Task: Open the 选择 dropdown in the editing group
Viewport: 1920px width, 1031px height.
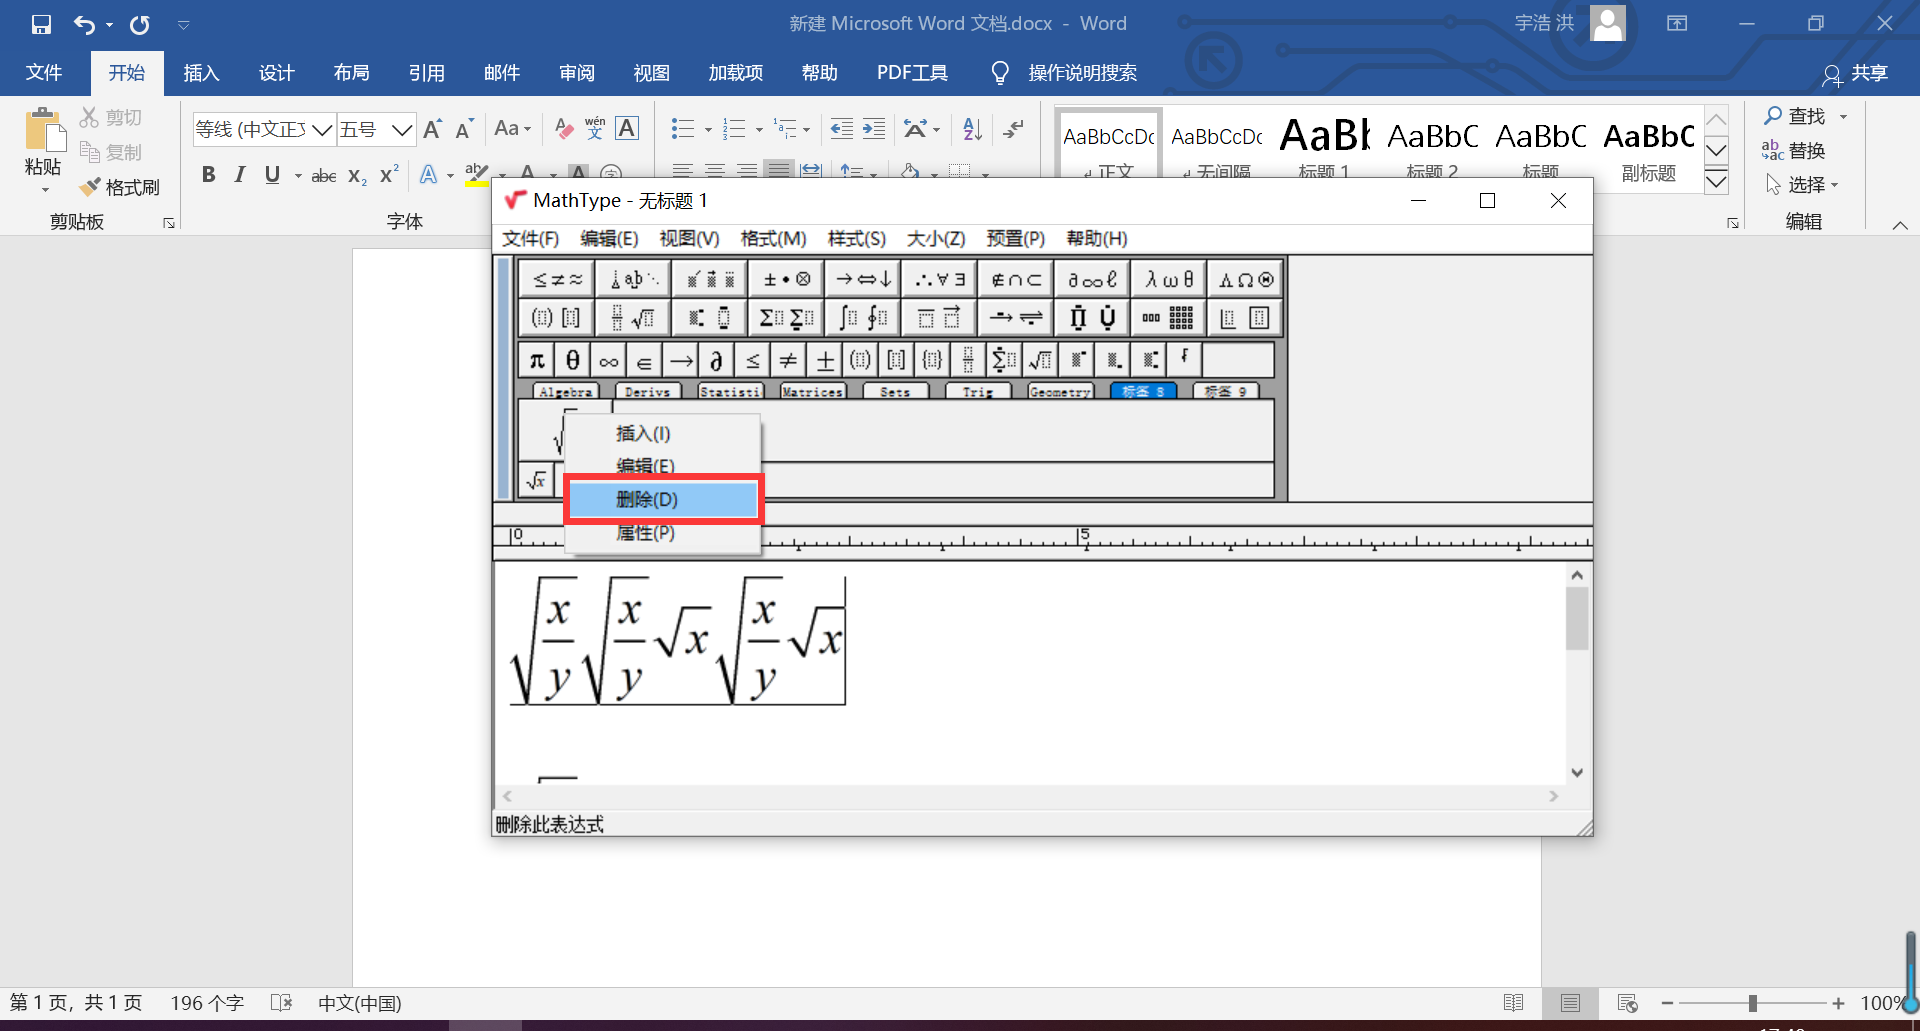Action: click(1801, 185)
